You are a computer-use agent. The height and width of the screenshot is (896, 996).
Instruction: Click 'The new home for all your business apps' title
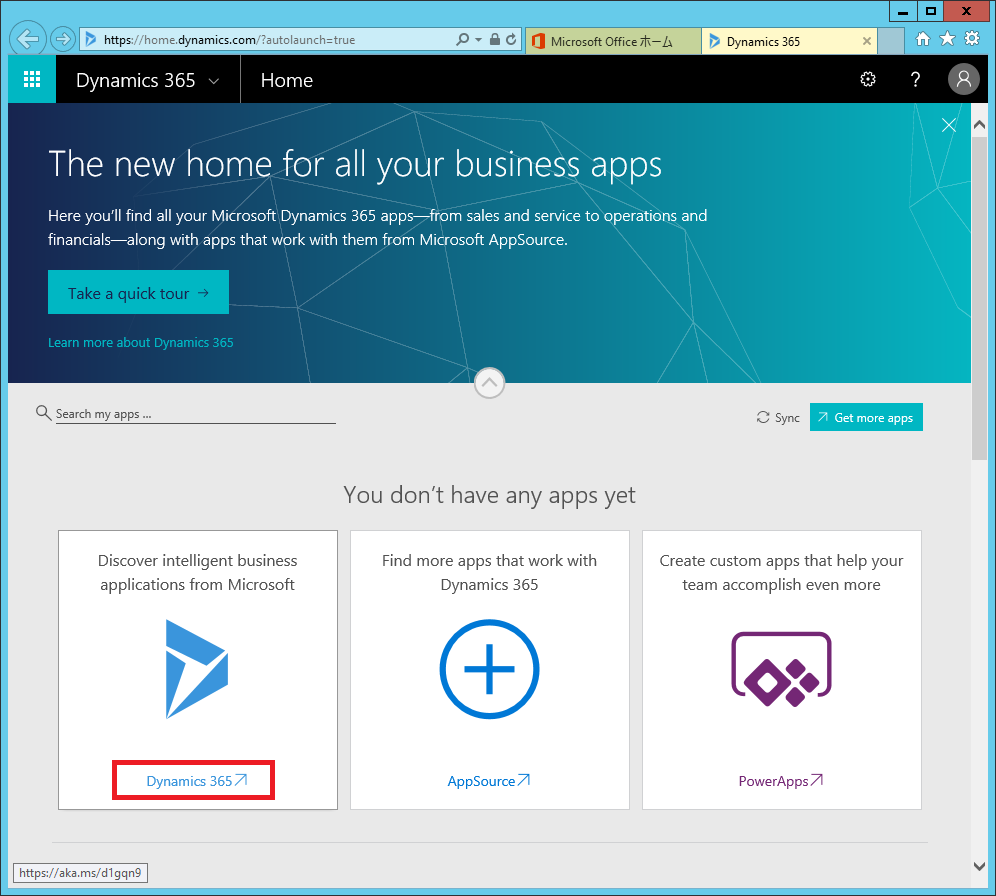click(355, 164)
